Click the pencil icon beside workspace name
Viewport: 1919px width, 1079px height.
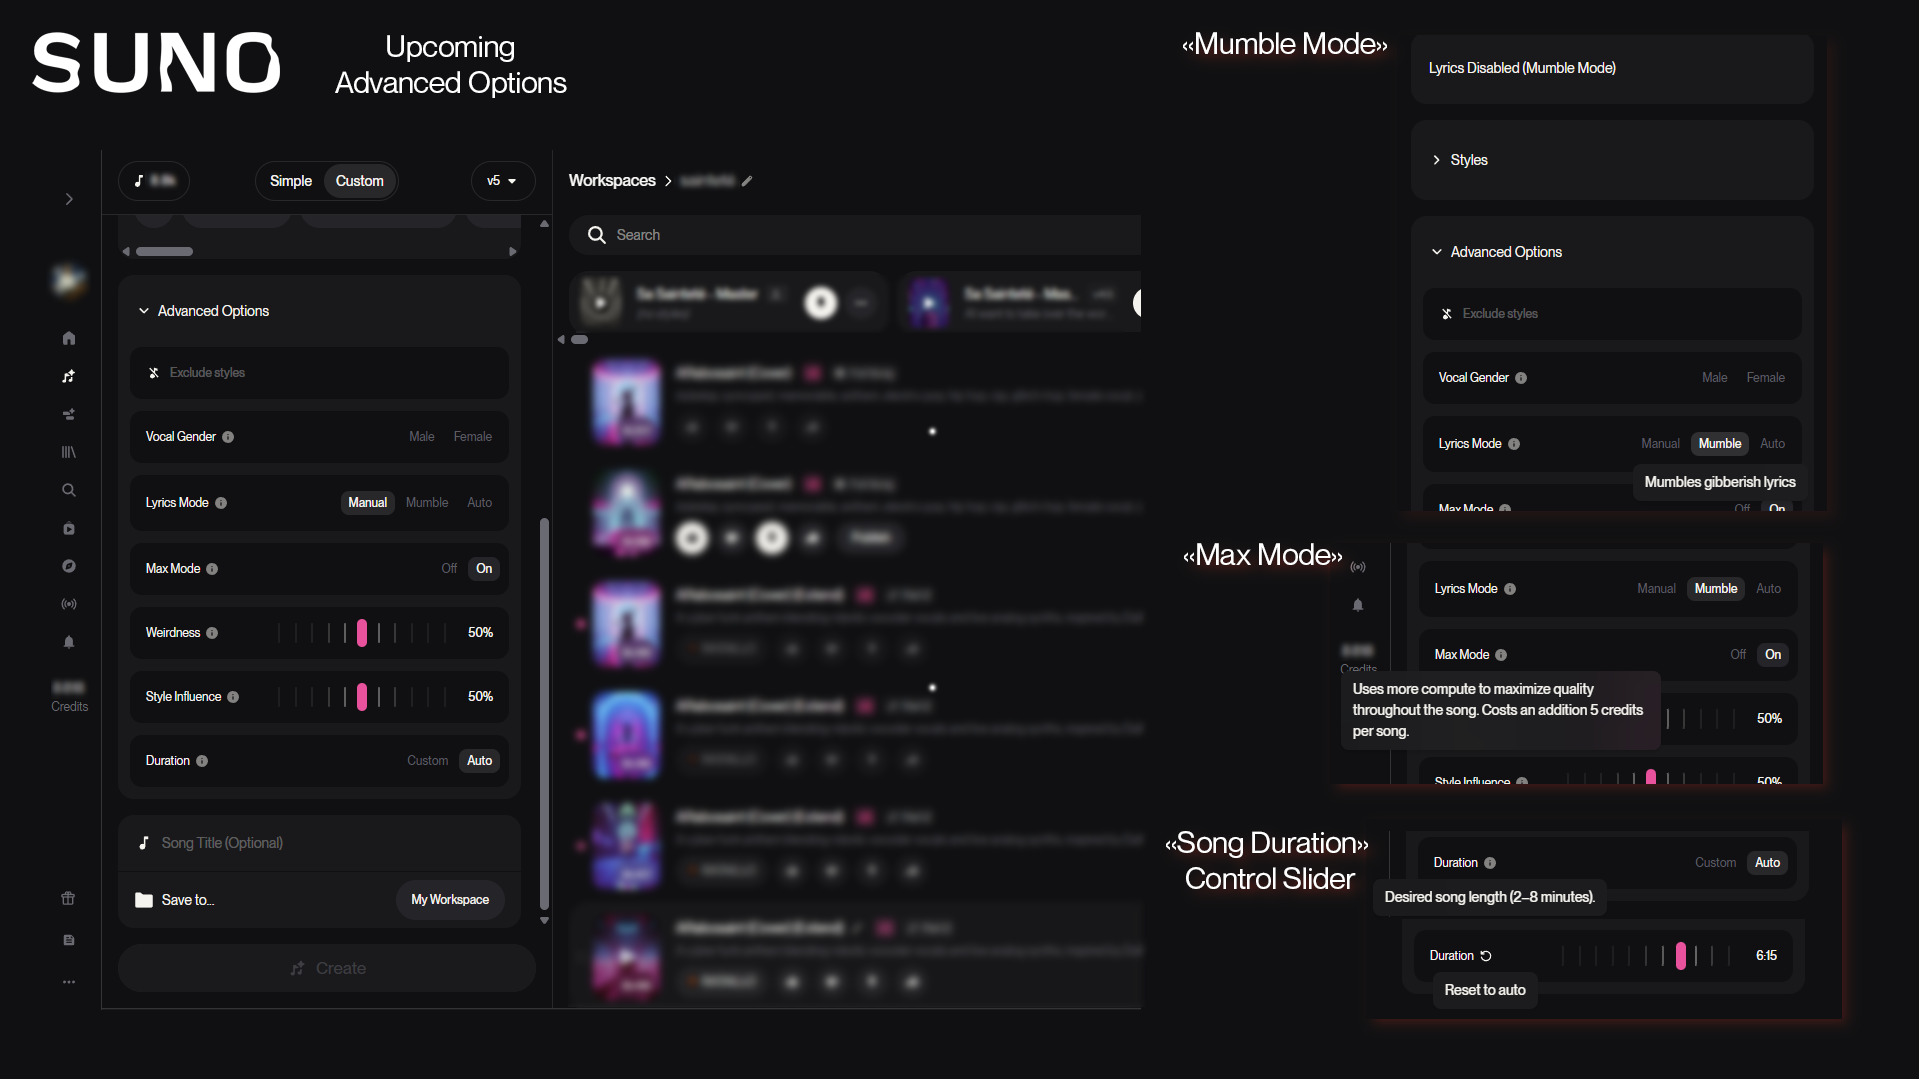click(x=747, y=181)
